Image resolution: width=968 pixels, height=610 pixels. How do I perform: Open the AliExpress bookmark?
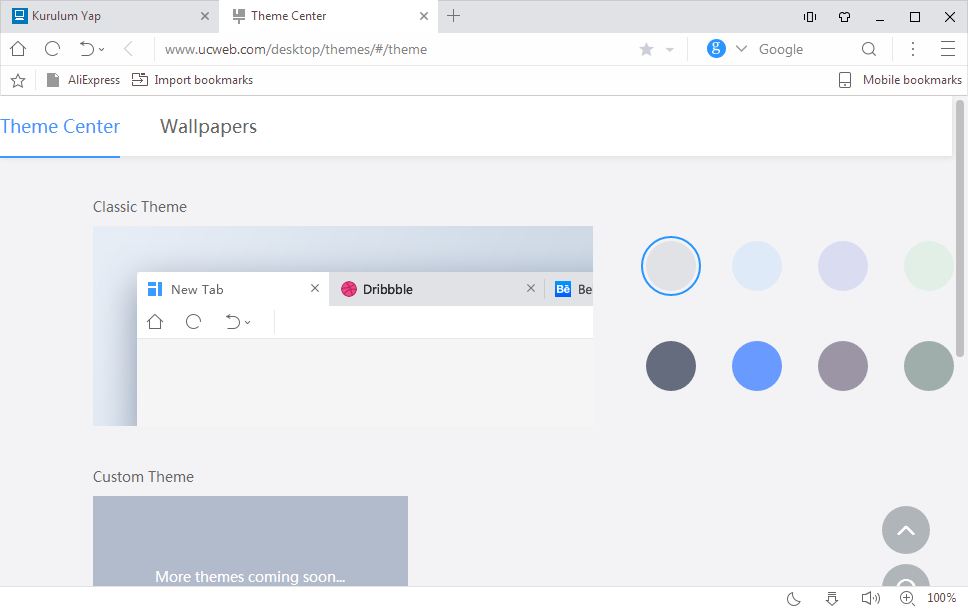point(84,80)
